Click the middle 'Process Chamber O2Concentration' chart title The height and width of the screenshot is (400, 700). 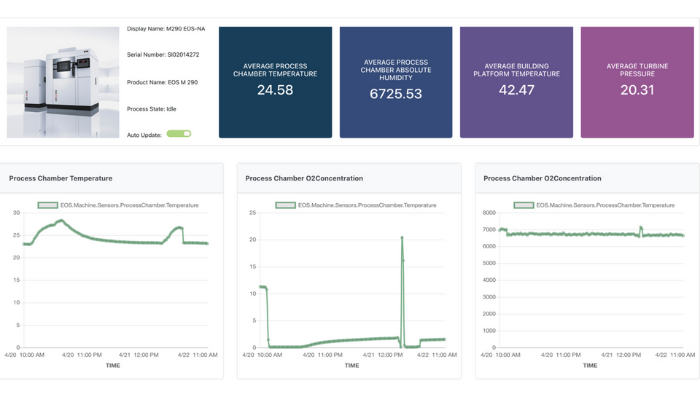click(304, 178)
